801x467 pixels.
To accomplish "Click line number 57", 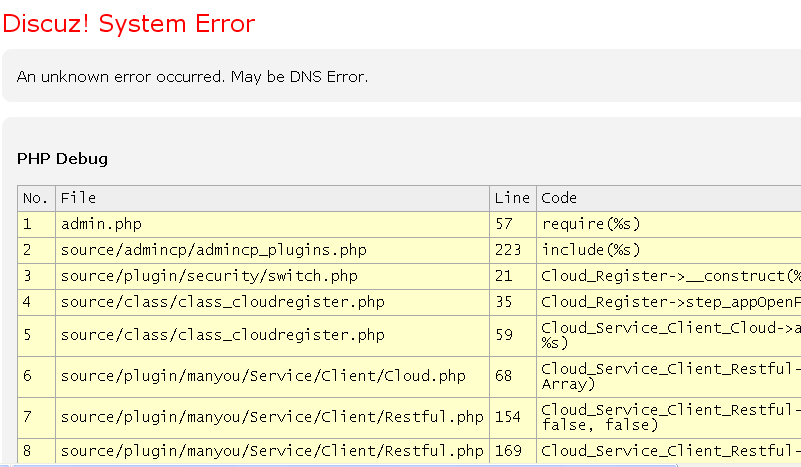I will (512, 224).
